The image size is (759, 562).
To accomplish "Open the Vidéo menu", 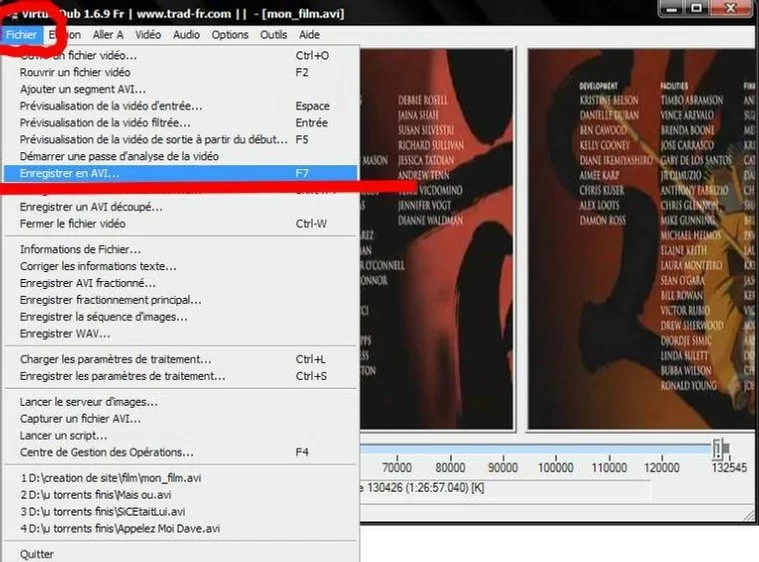I will [148, 35].
